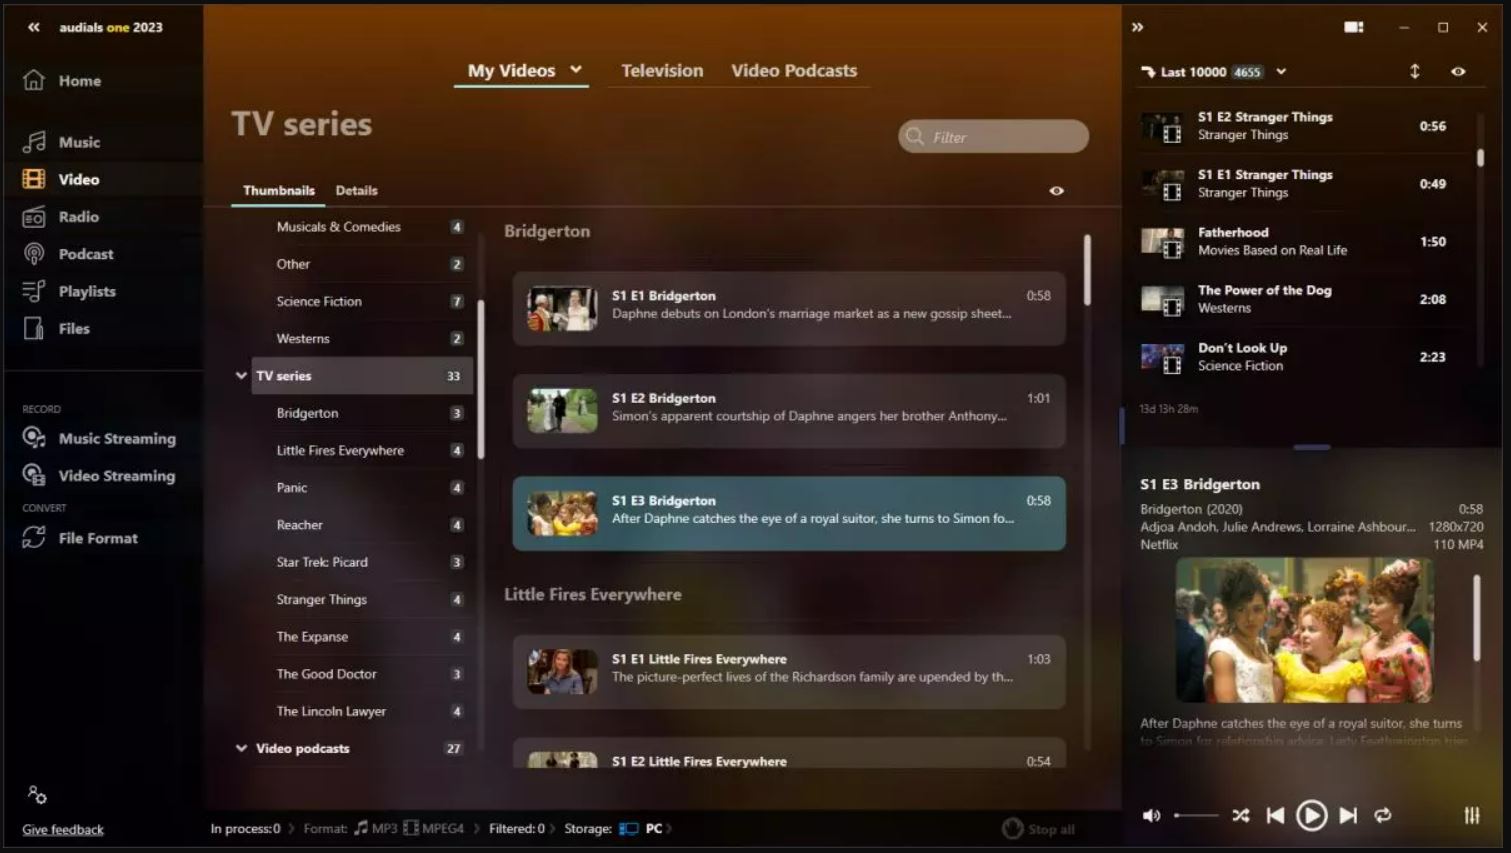Switch to the Video Podcasts tab
Screen dimensions: 1511x853
pos(794,71)
